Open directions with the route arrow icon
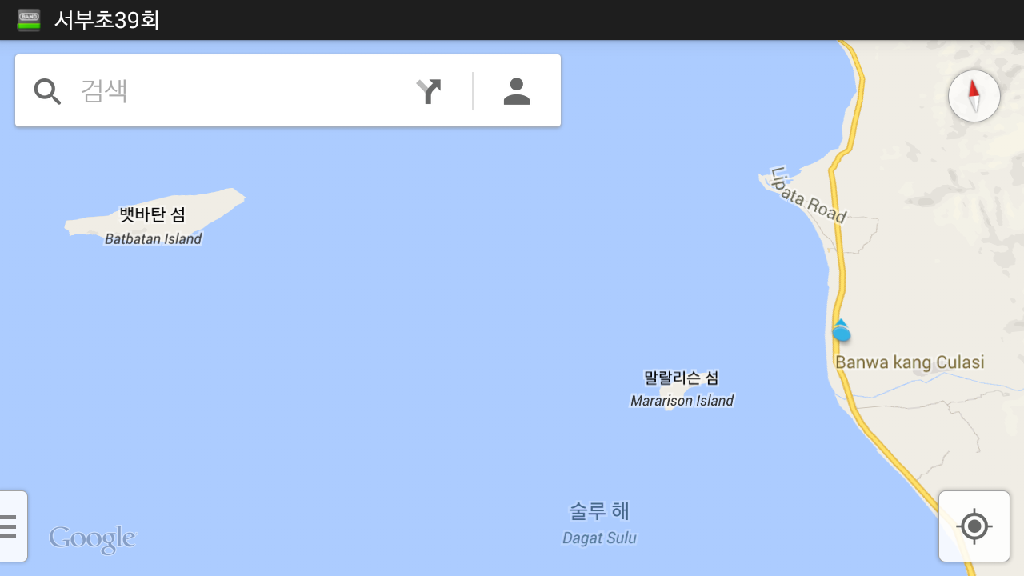This screenshot has width=1024, height=576. (x=429, y=91)
